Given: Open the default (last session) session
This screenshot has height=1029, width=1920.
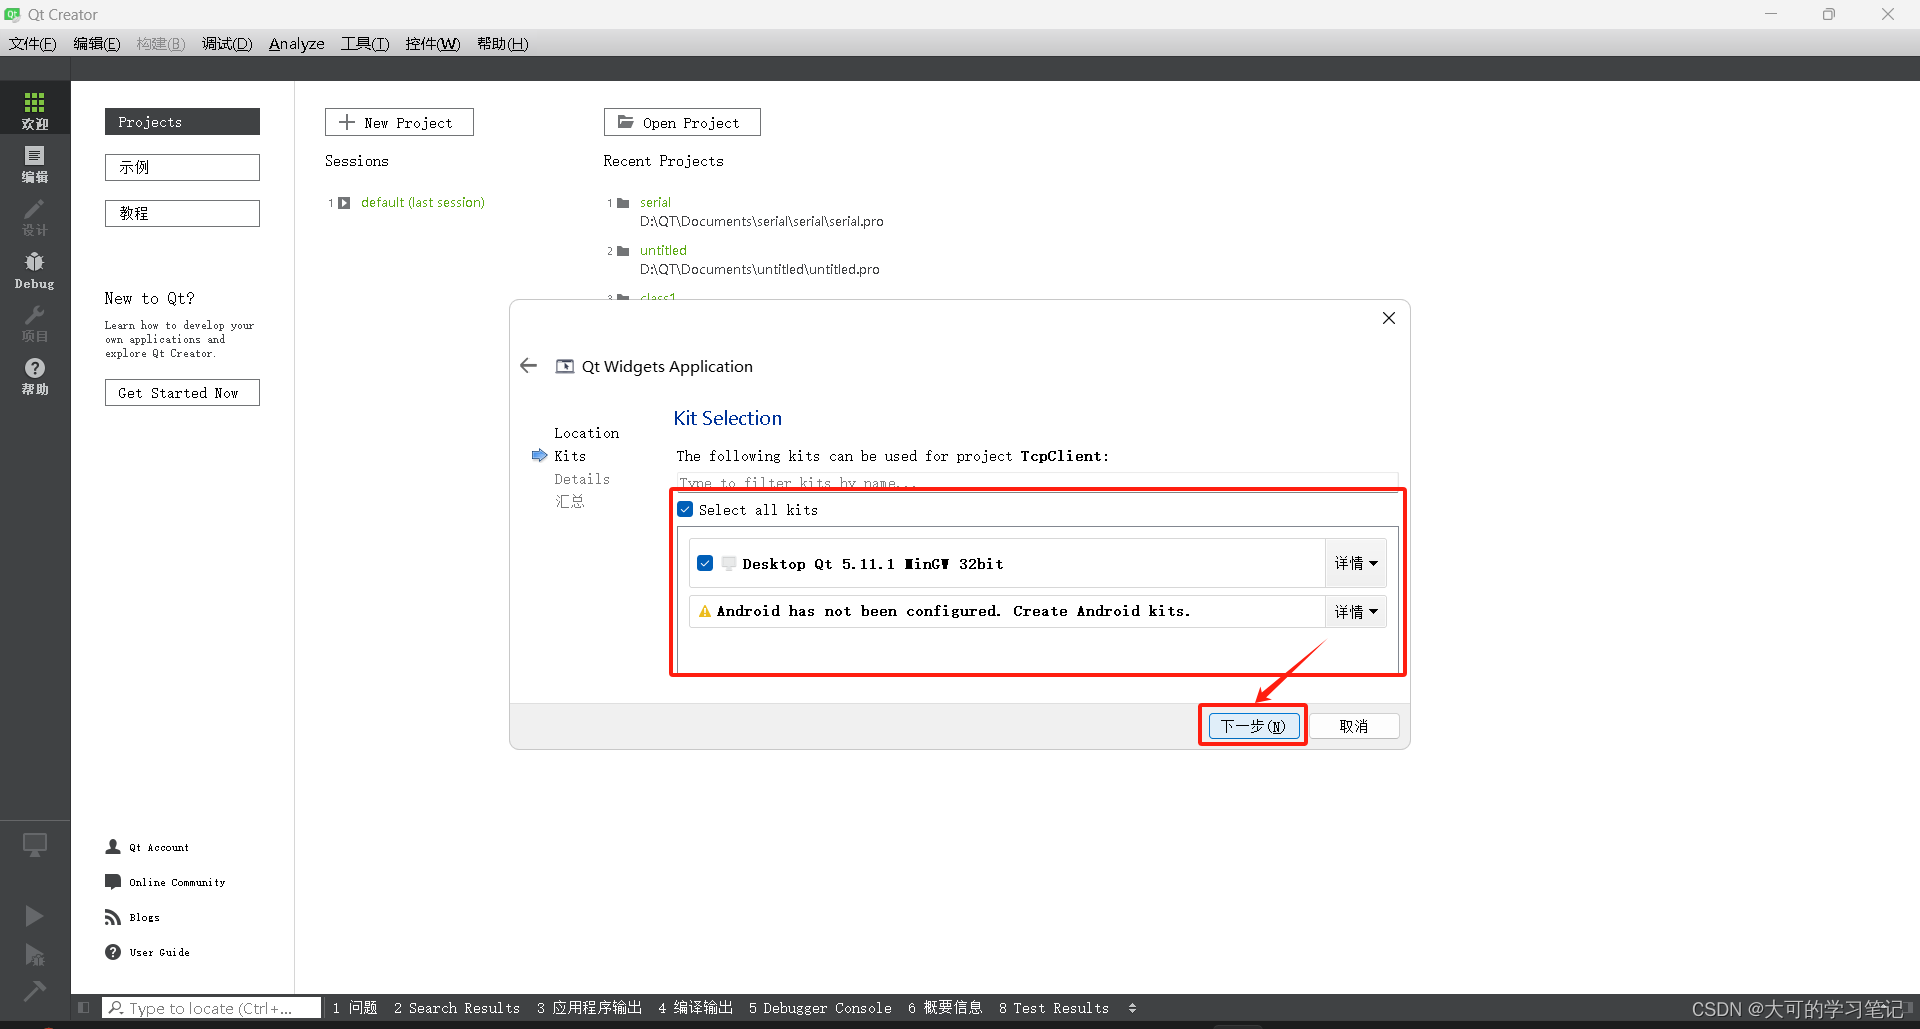Looking at the screenshot, I should point(423,203).
